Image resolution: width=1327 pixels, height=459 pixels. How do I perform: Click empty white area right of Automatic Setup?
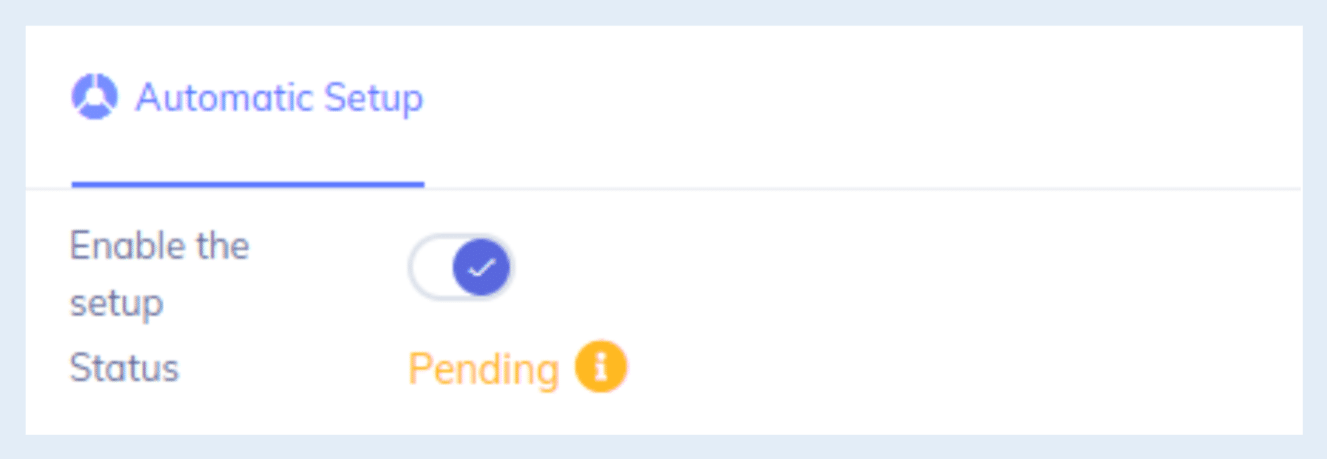coord(860,100)
